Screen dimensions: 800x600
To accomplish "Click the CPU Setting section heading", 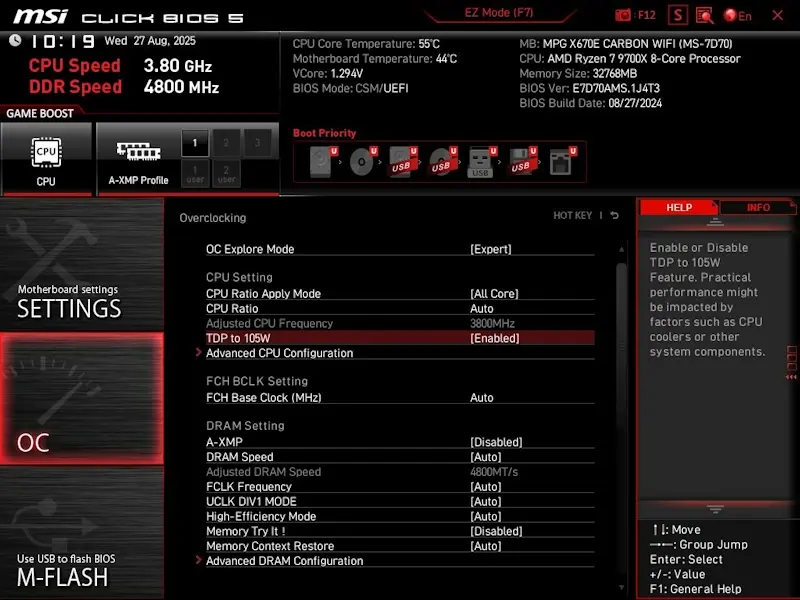I will coord(239,278).
